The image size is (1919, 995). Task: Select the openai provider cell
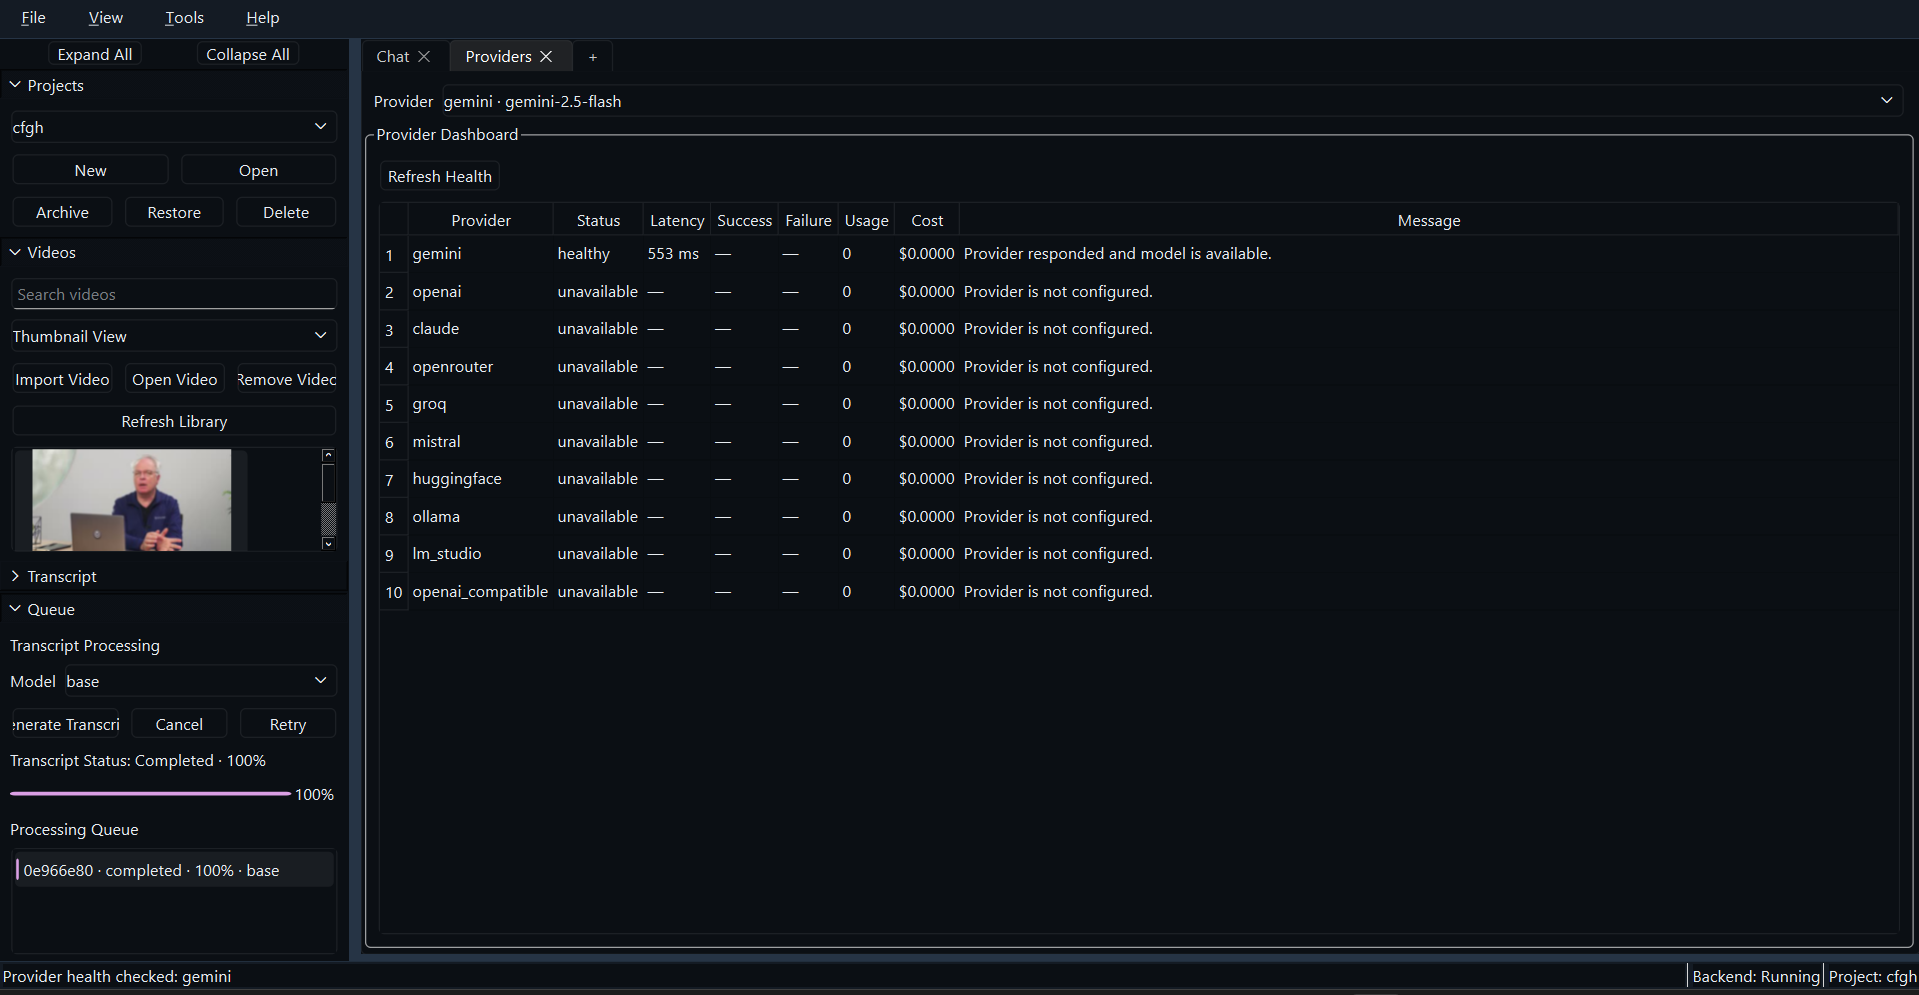point(481,291)
